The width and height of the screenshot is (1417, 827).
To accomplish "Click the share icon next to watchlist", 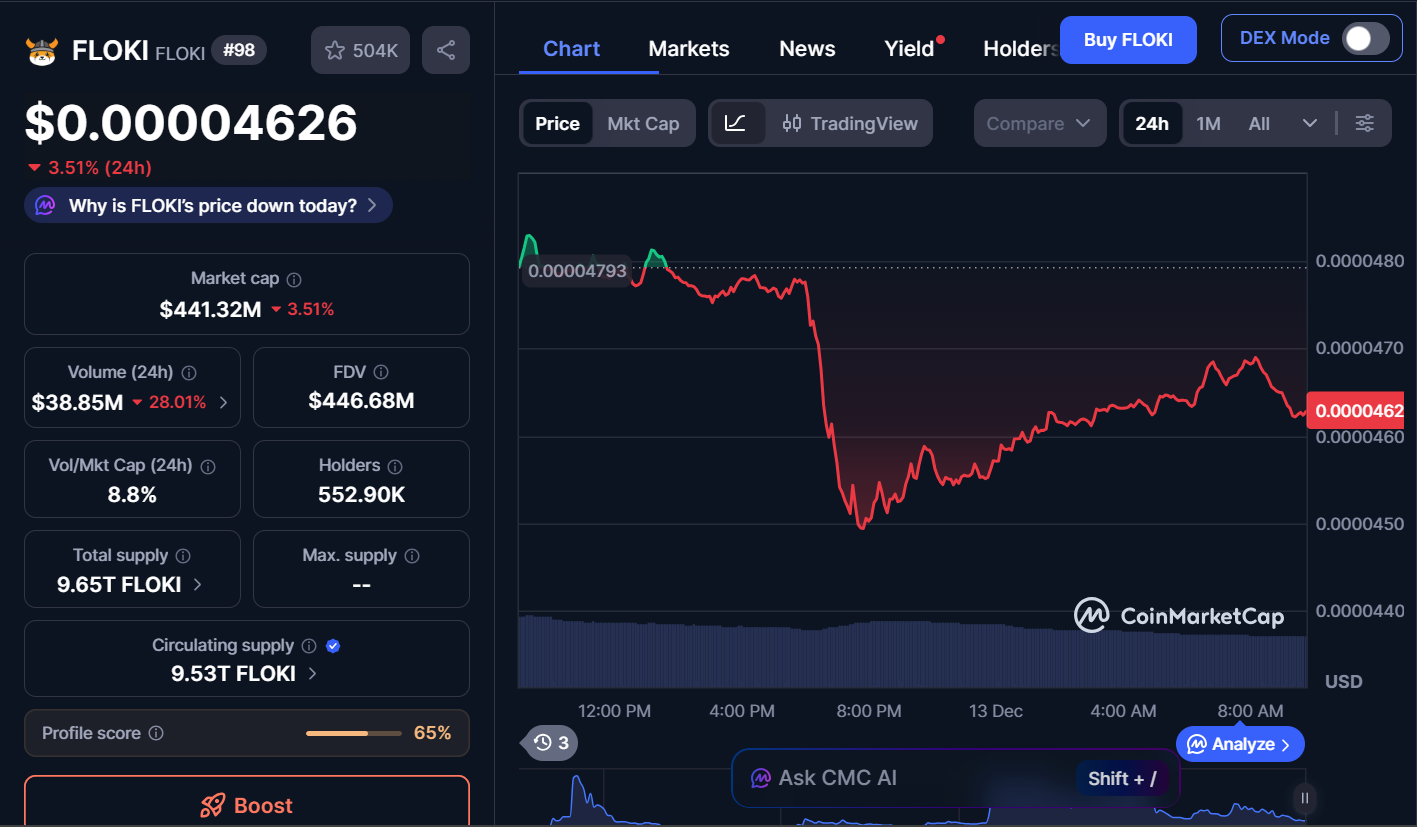I will (446, 50).
